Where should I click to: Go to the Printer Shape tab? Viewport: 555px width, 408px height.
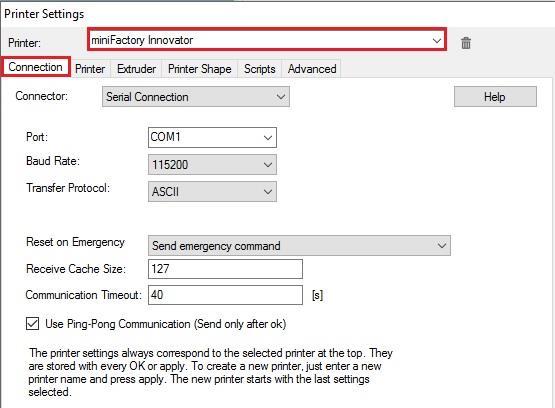pyautogui.click(x=200, y=69)
